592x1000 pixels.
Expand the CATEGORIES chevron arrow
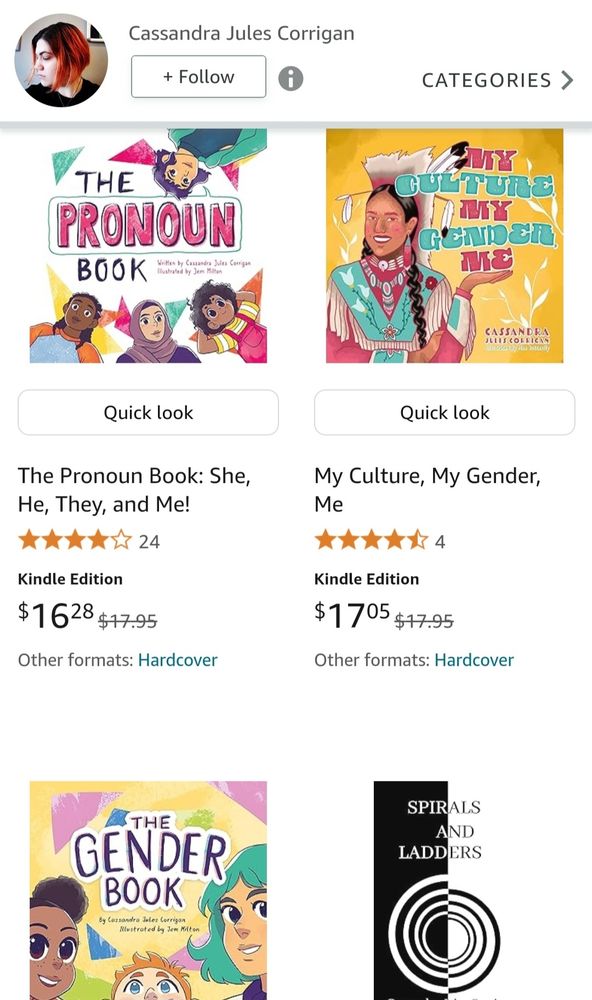coord(567,80)
